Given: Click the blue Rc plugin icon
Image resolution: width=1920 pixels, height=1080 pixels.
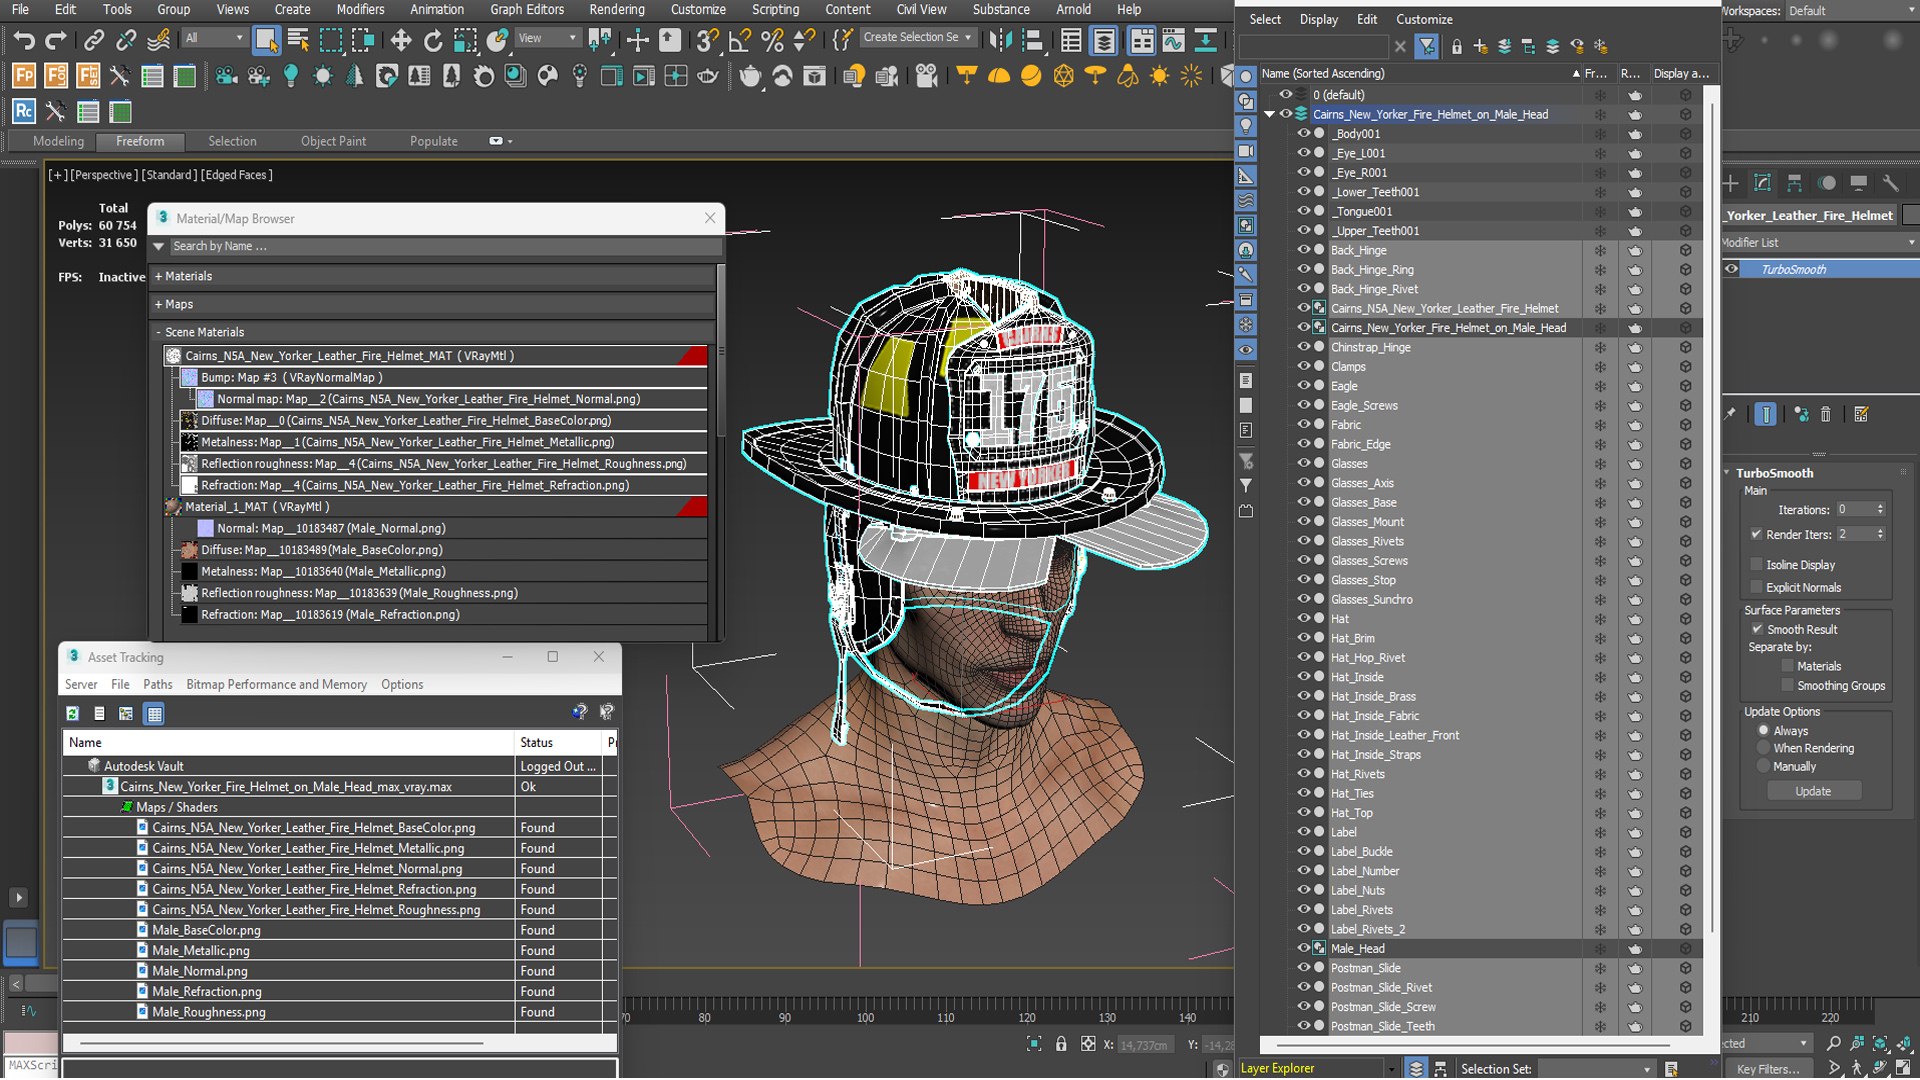Looking at the screenshot, I should [24, 112].
